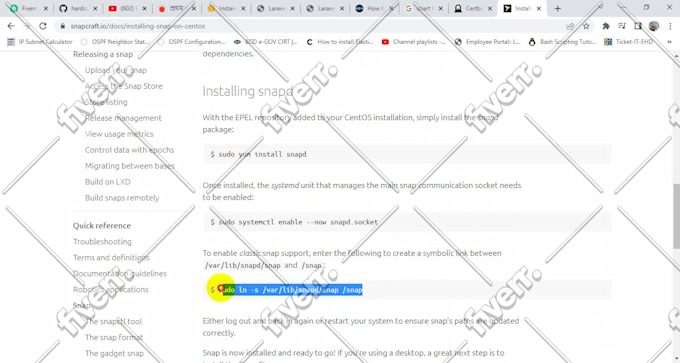Open The snap format link

pyautogui.click(x=114, y=337)
